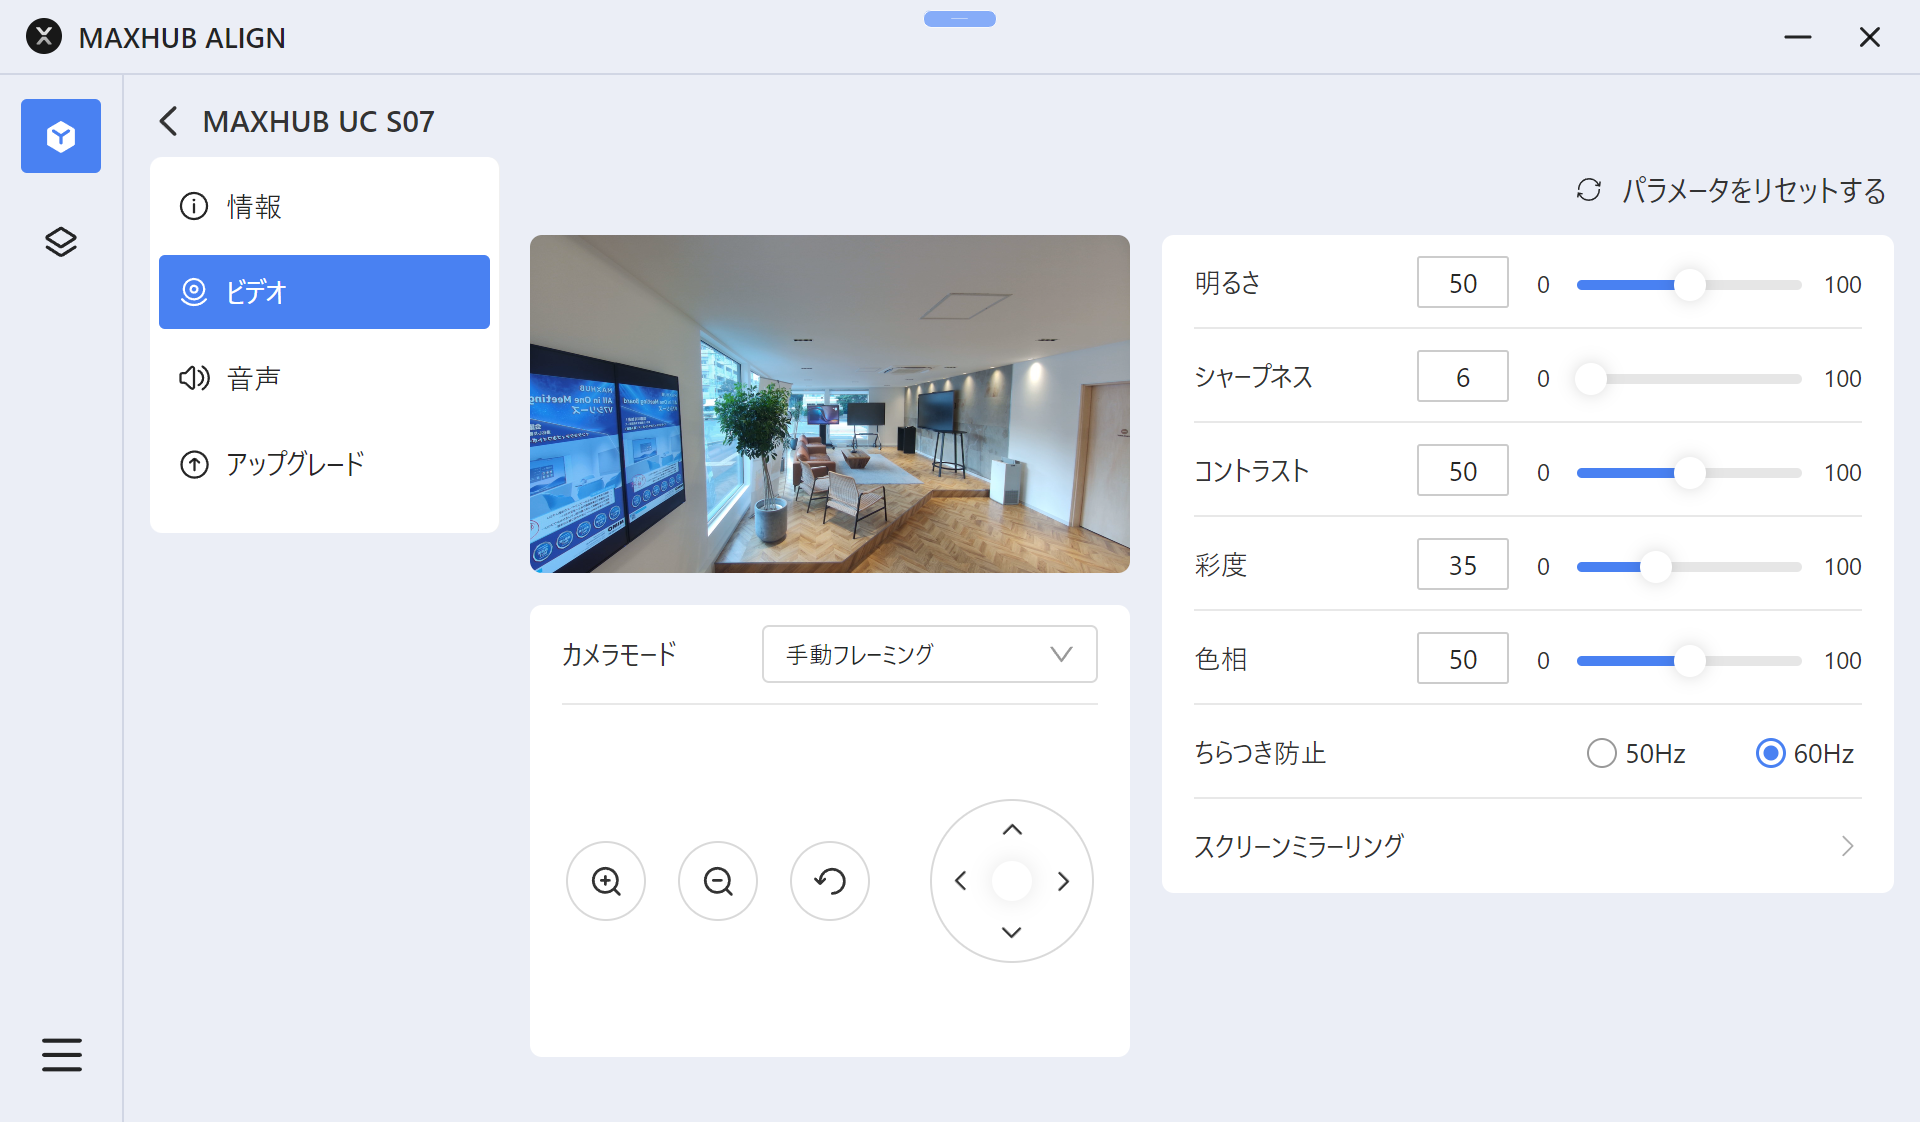Image resolution: width=1920 pixels, height=1122 pixels.
Task: Pan camera up with the up arrow
Action: [x=1012, y=830]
